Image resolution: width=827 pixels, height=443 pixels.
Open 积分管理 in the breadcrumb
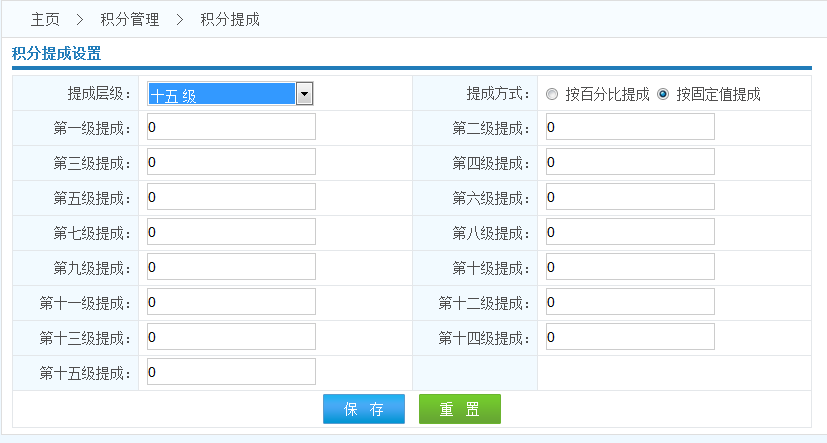pyautogui.click(x=130, y=19)
